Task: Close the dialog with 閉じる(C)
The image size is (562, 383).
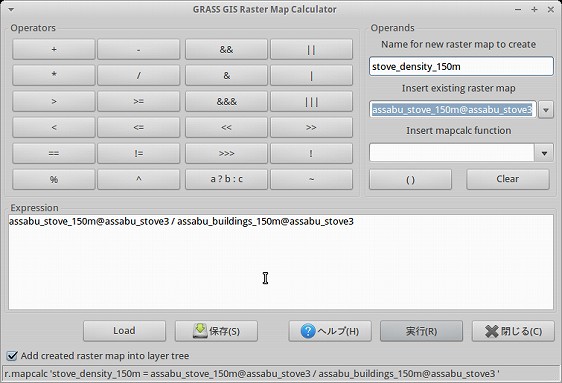Action: tap(513, 331)
